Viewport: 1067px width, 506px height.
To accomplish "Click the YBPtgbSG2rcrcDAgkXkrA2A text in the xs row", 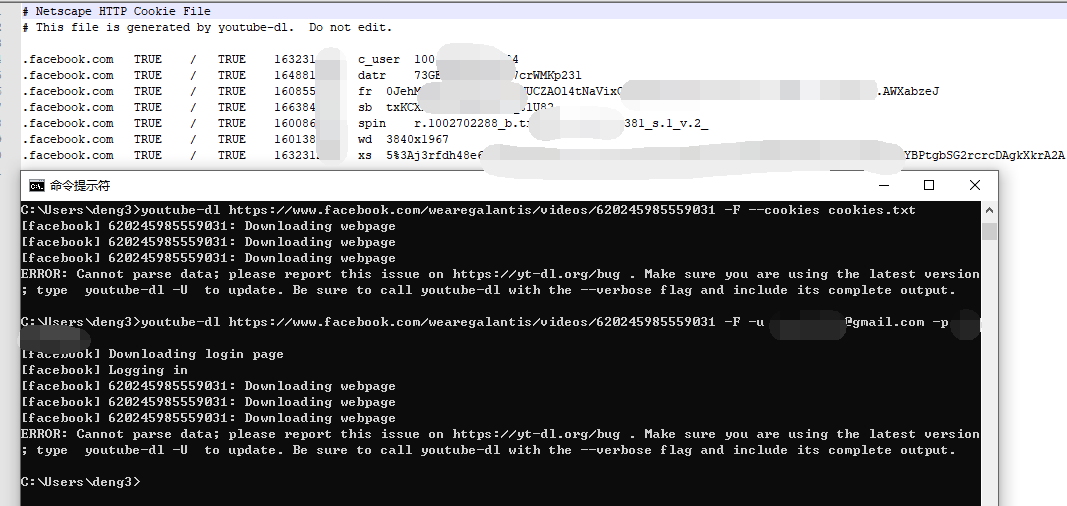I will pos(984,156).
